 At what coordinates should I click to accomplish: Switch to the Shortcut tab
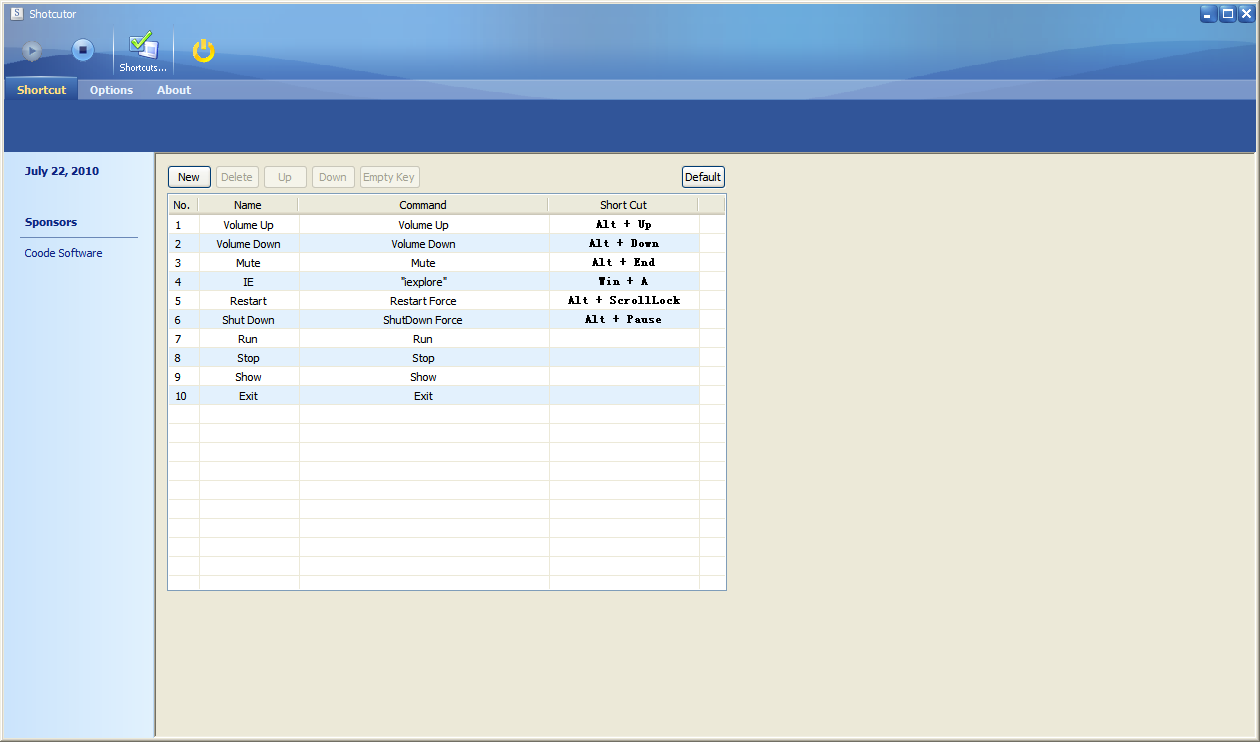(x=41, y=90)
